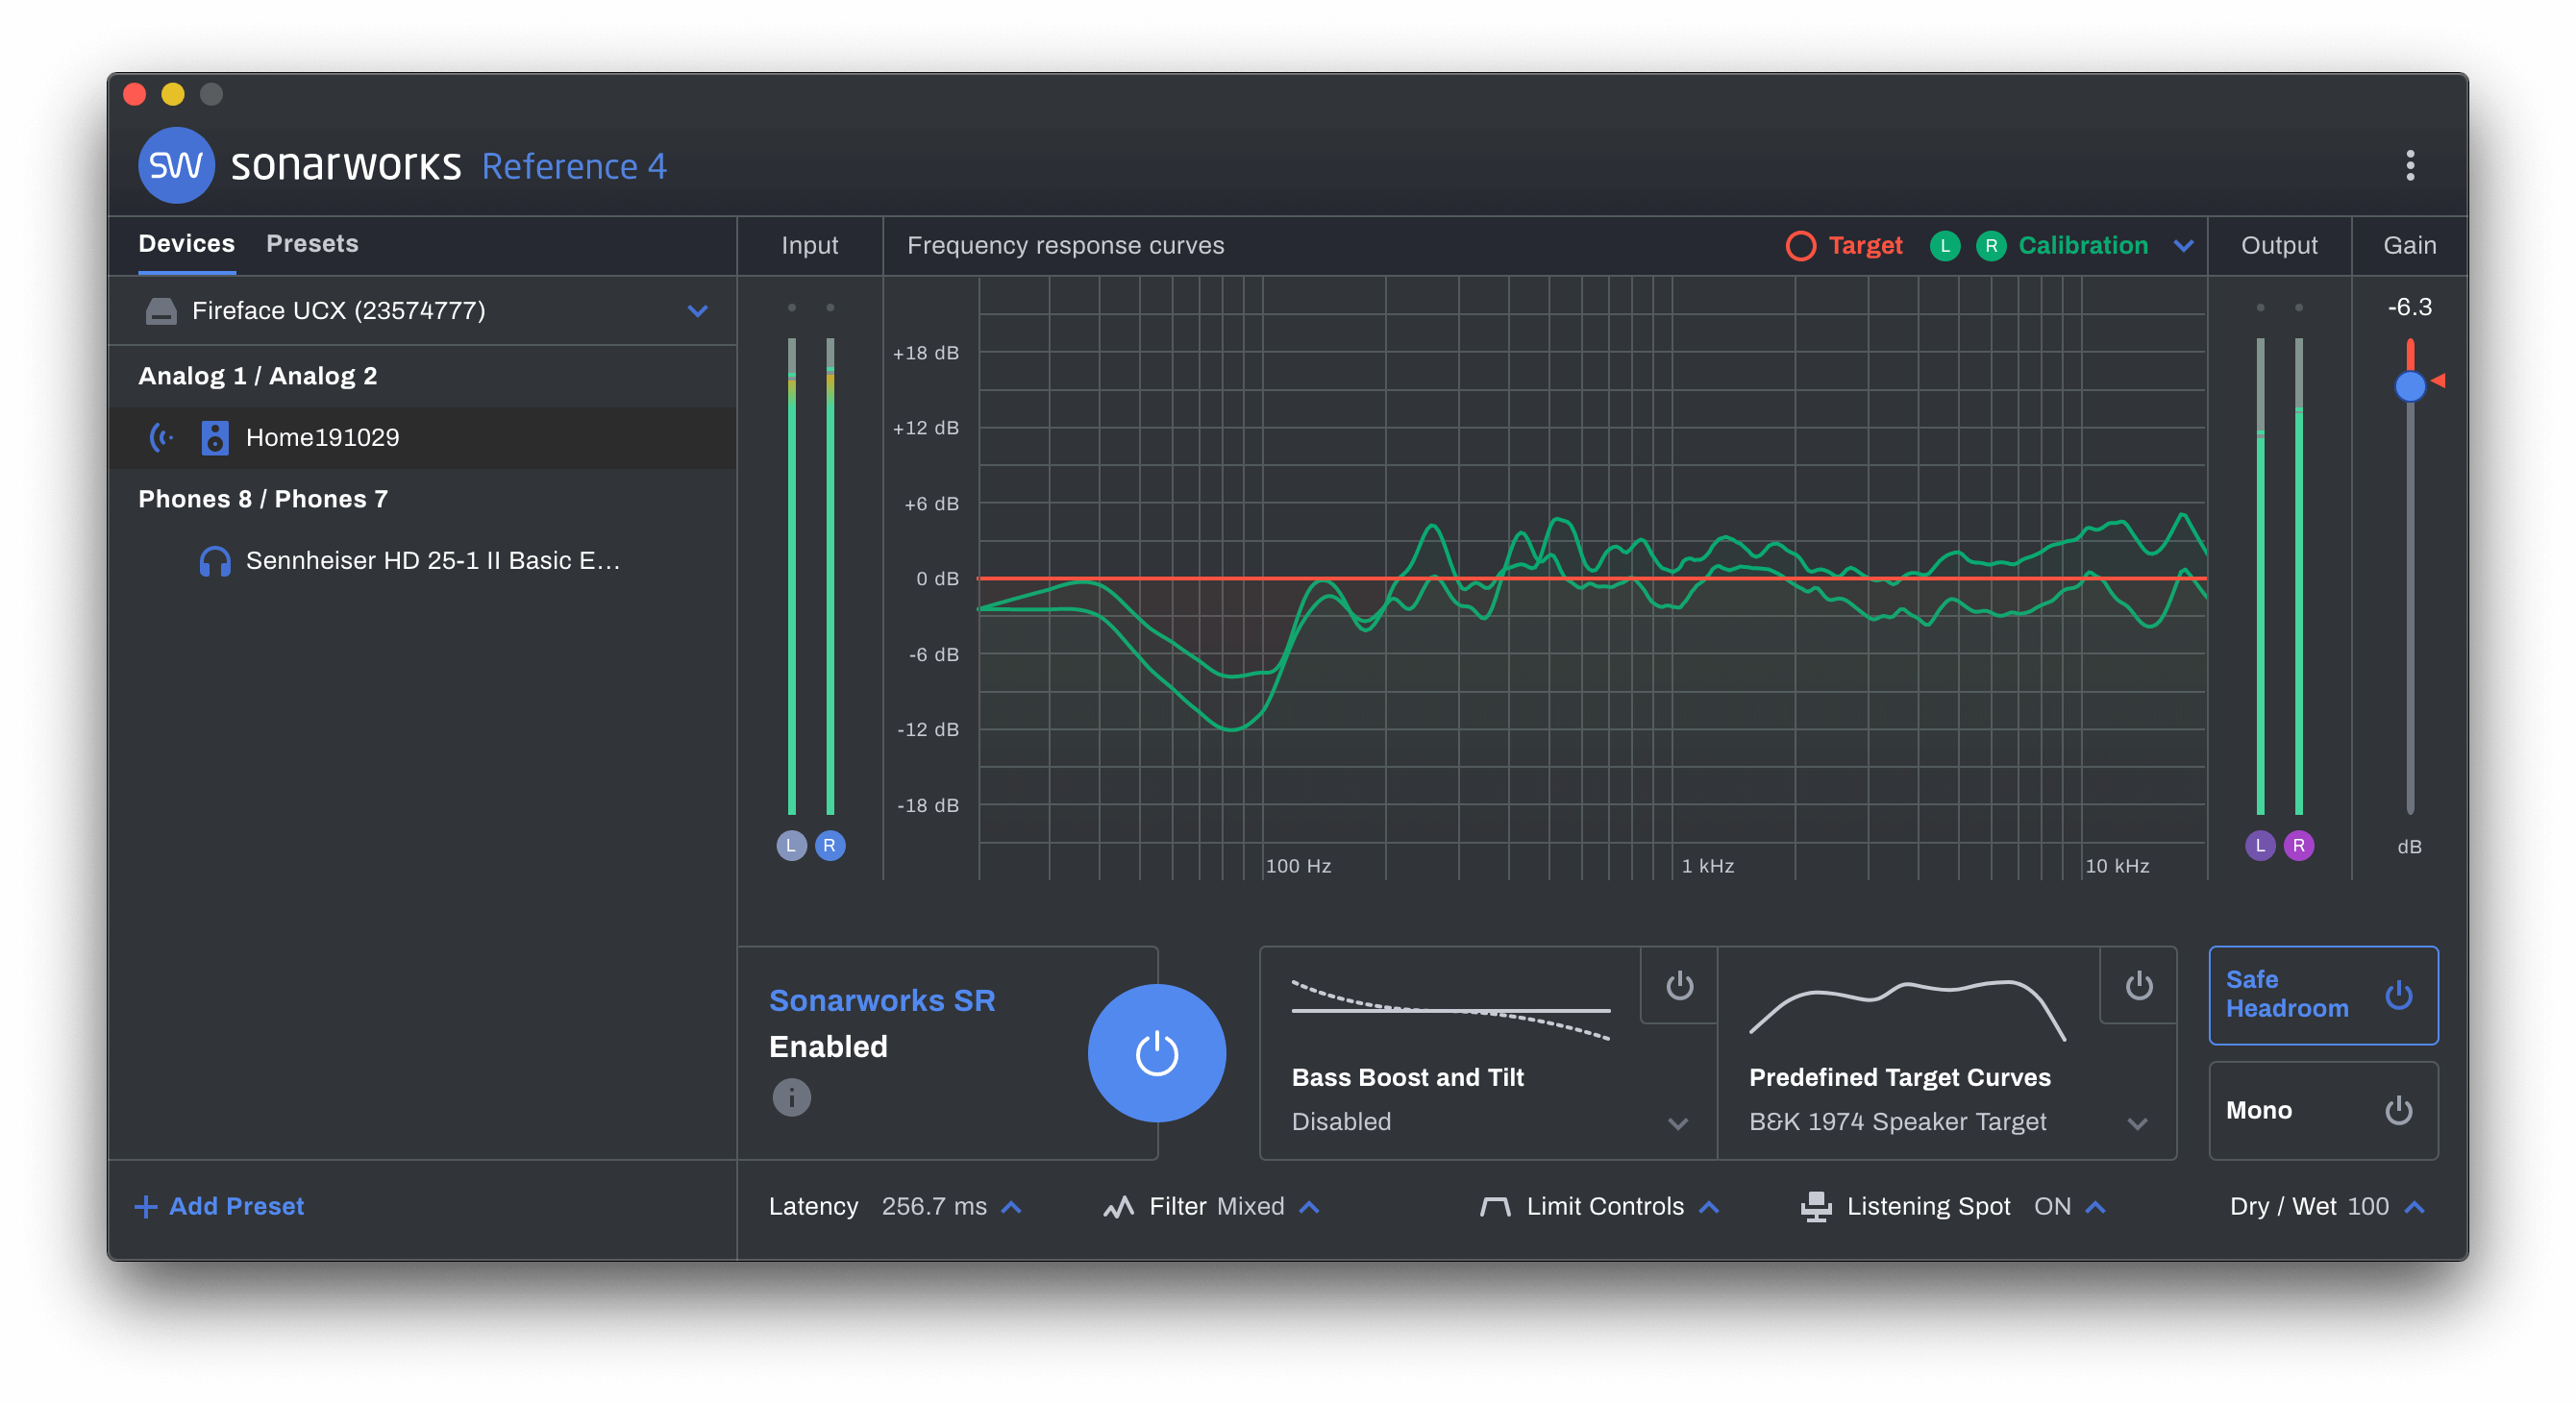This screenshot has height=1403, width=2576.
Task: Toggle the left calibration curve L indicator
Action: pyautogui.click(x=1944, y=245)
